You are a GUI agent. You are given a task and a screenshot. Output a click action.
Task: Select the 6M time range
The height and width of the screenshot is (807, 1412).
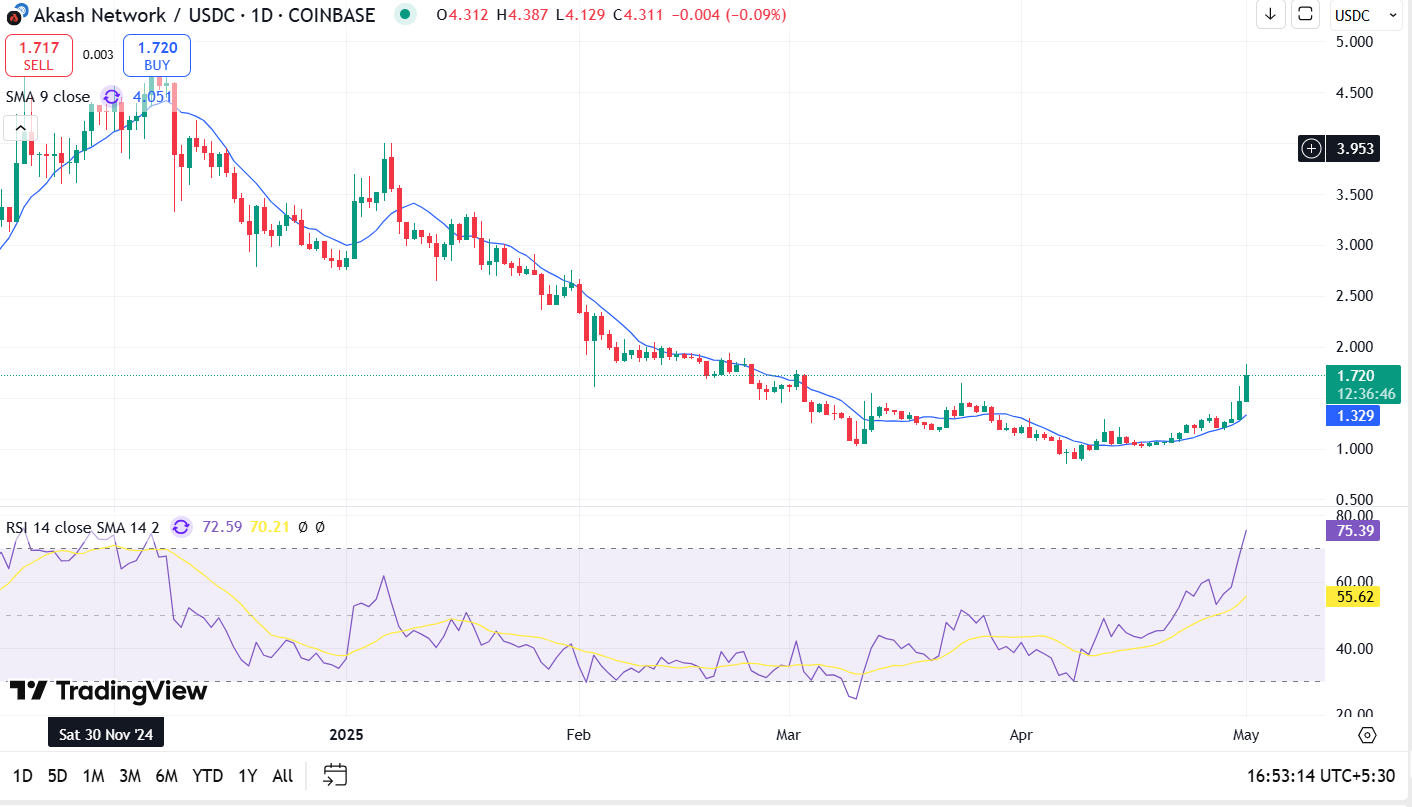tap(166, 775)
